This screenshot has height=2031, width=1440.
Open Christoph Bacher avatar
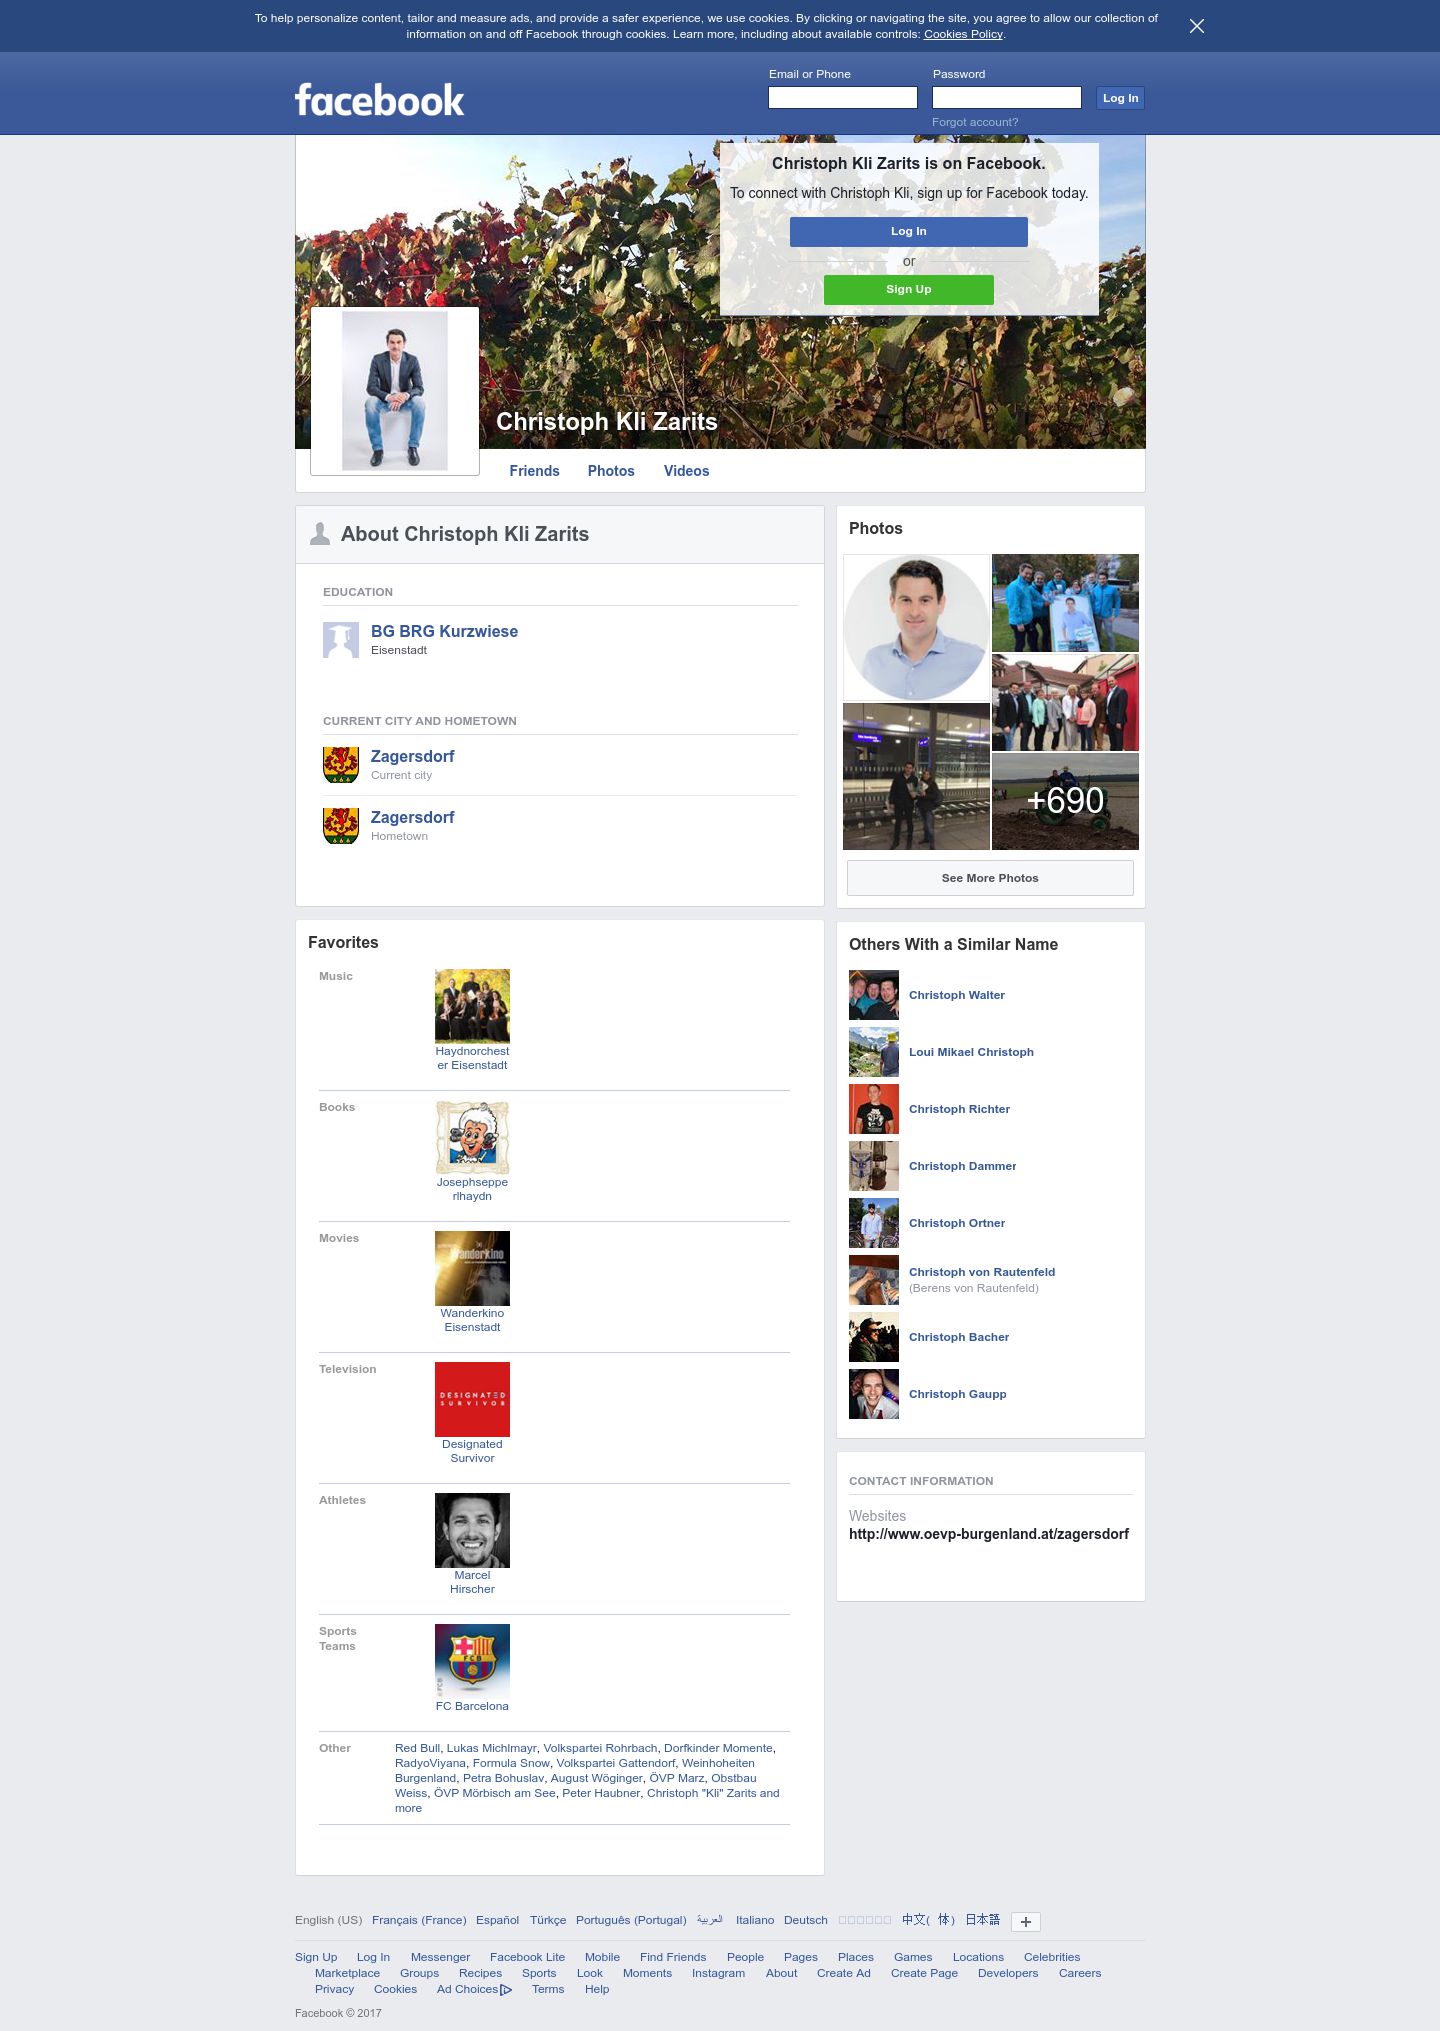pos(874,1337)
